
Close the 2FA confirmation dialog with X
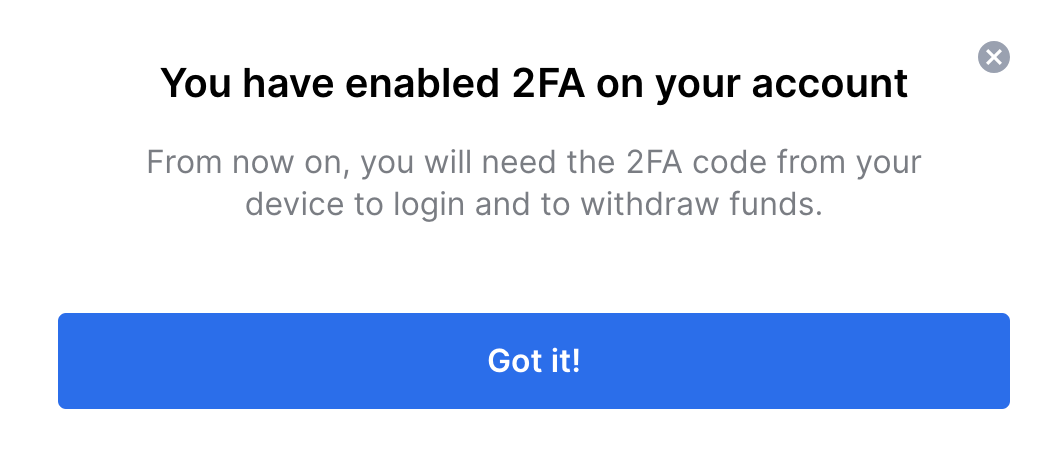(993, 57)
